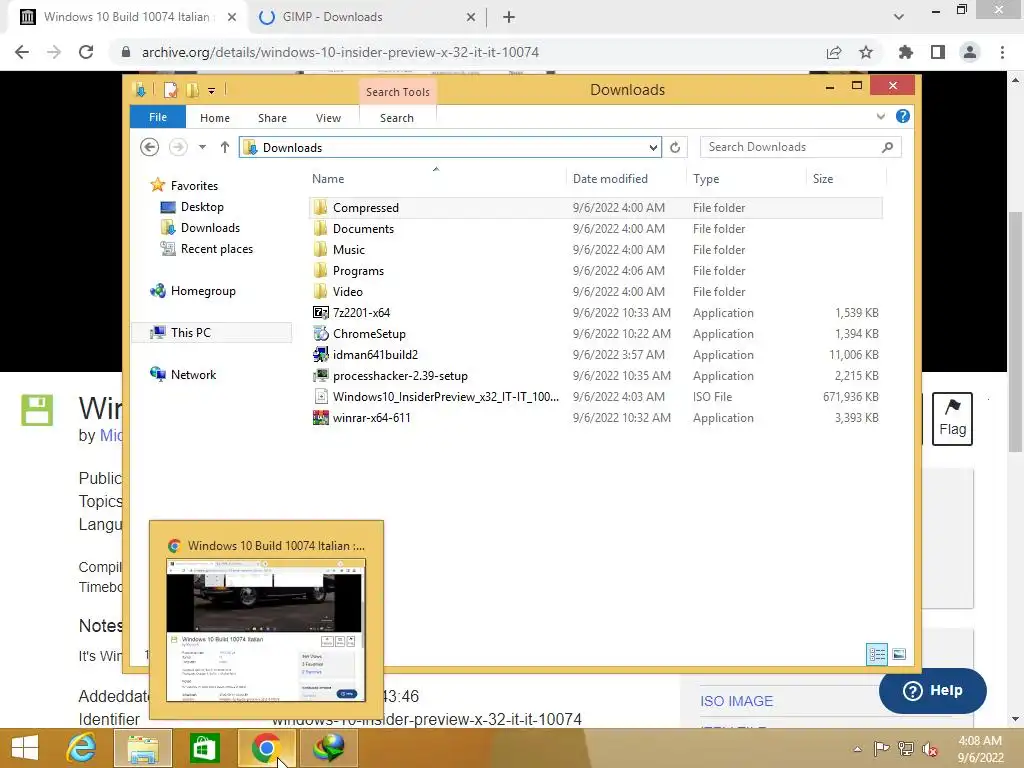Click the Chrome taskbar icon

point(266,748)
